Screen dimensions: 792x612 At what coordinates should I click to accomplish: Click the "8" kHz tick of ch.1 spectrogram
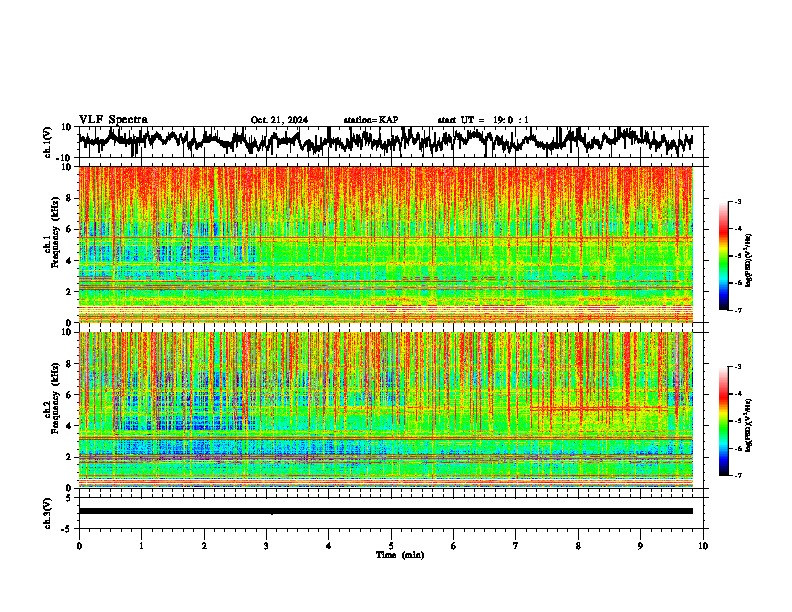70,198
